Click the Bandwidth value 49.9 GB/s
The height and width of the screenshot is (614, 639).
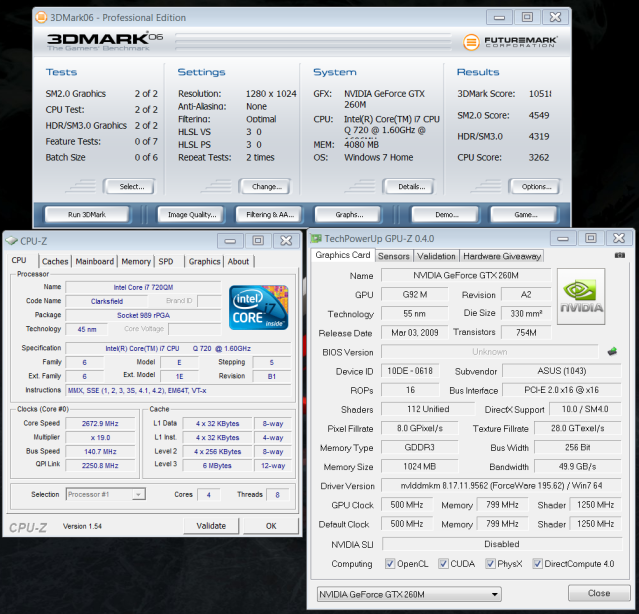[x=577, y=467]
